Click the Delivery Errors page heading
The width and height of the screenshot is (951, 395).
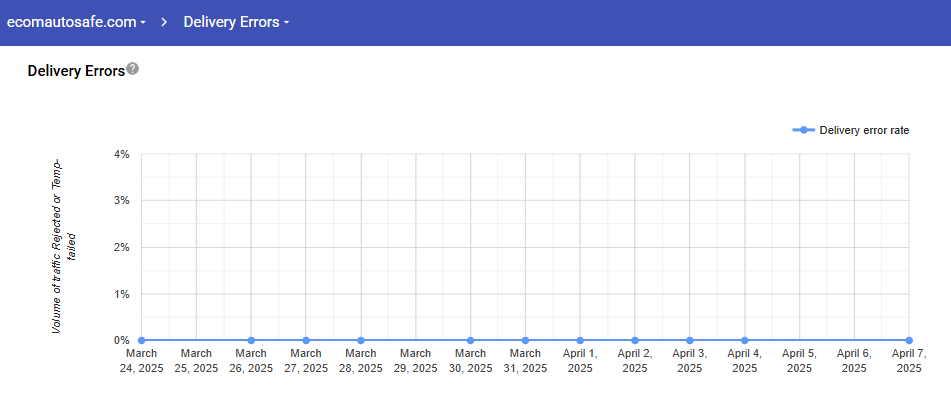pyautogui.click(x=76, y=71)
